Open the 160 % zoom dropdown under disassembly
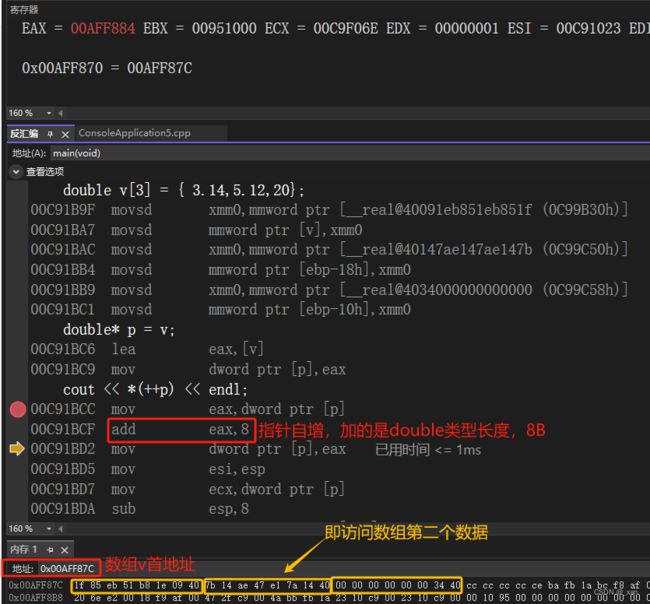The image size is (650, 604). click(x=49, y=529)
